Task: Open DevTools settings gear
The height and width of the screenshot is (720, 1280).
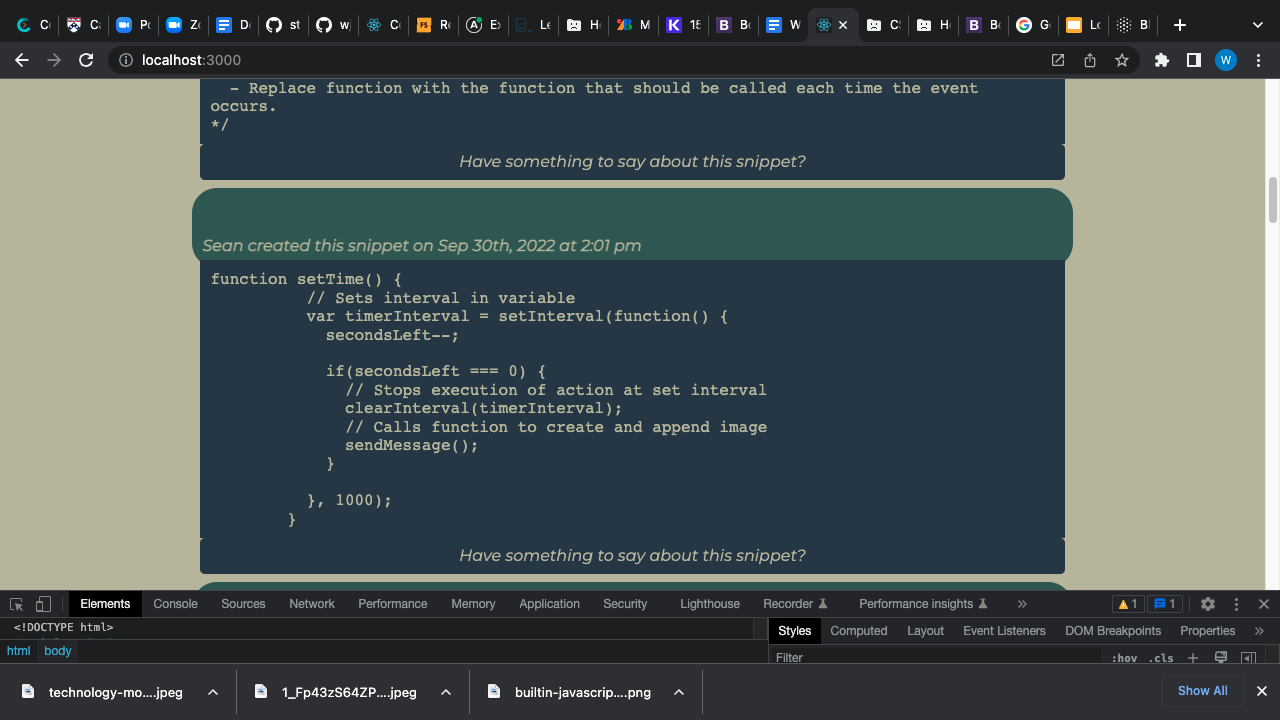Action: pyautogui.click(x=1208, y=604)
